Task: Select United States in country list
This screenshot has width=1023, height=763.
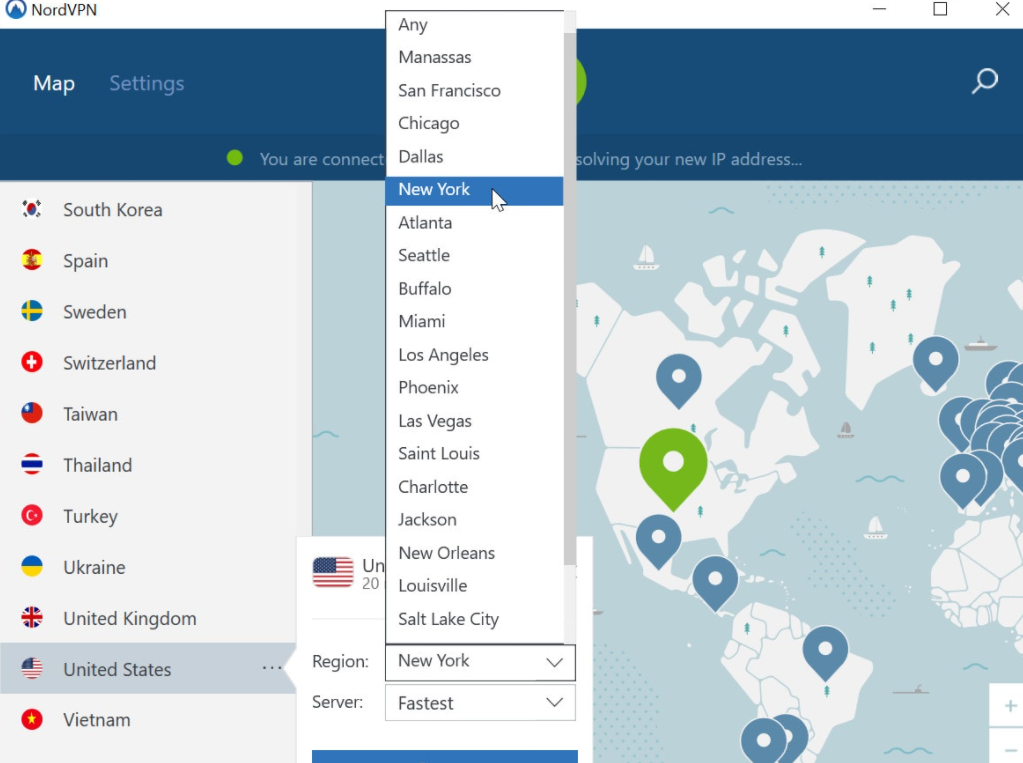Action: 147,668
